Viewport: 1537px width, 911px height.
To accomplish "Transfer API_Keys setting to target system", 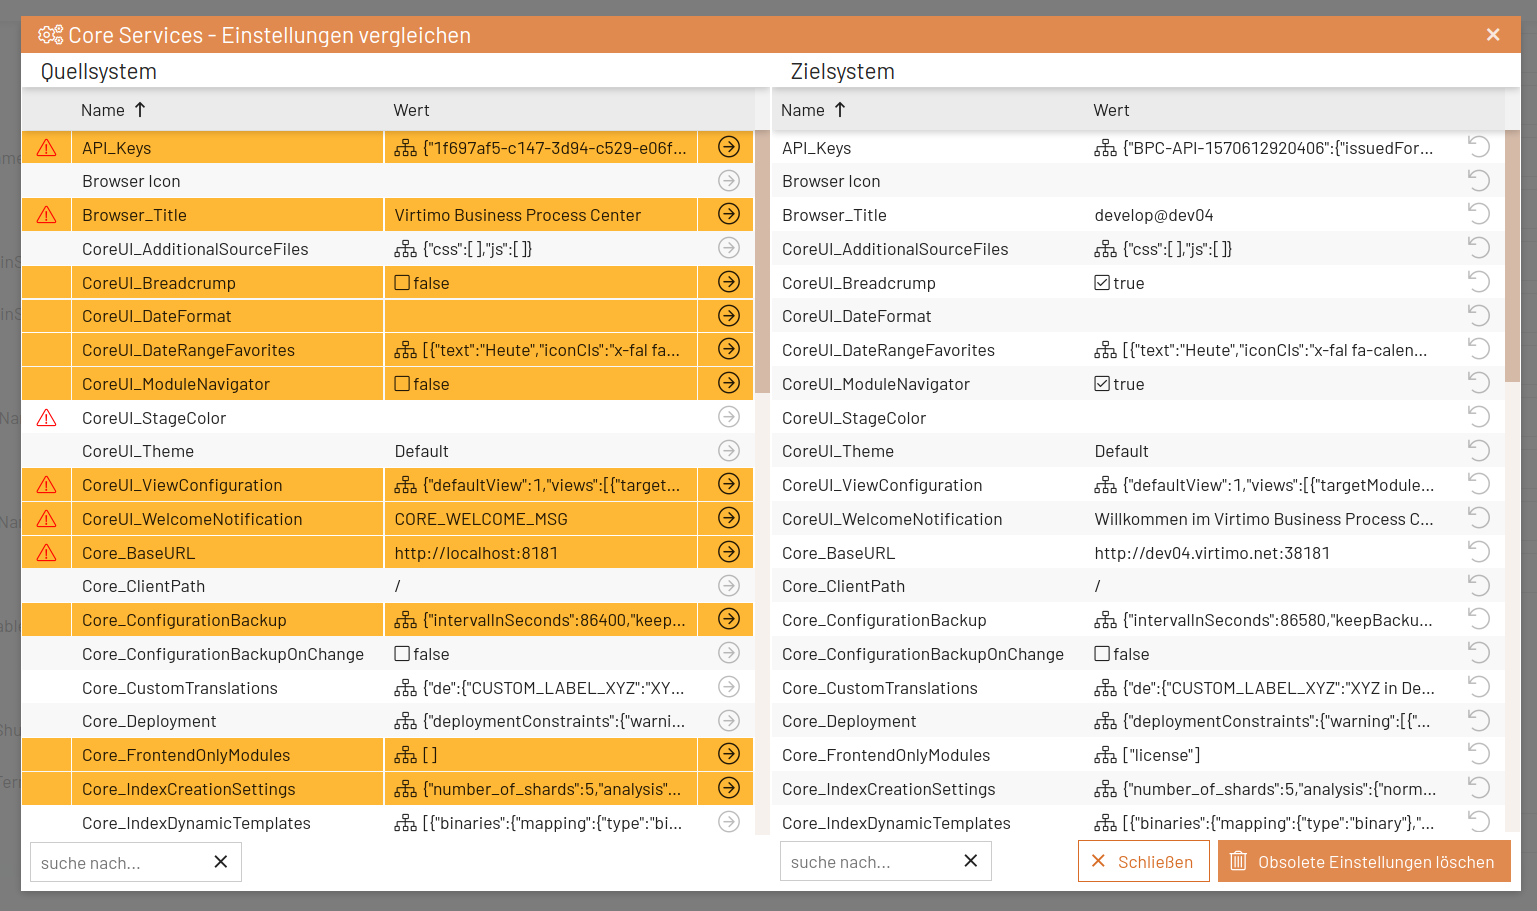I will pos(729,147).
